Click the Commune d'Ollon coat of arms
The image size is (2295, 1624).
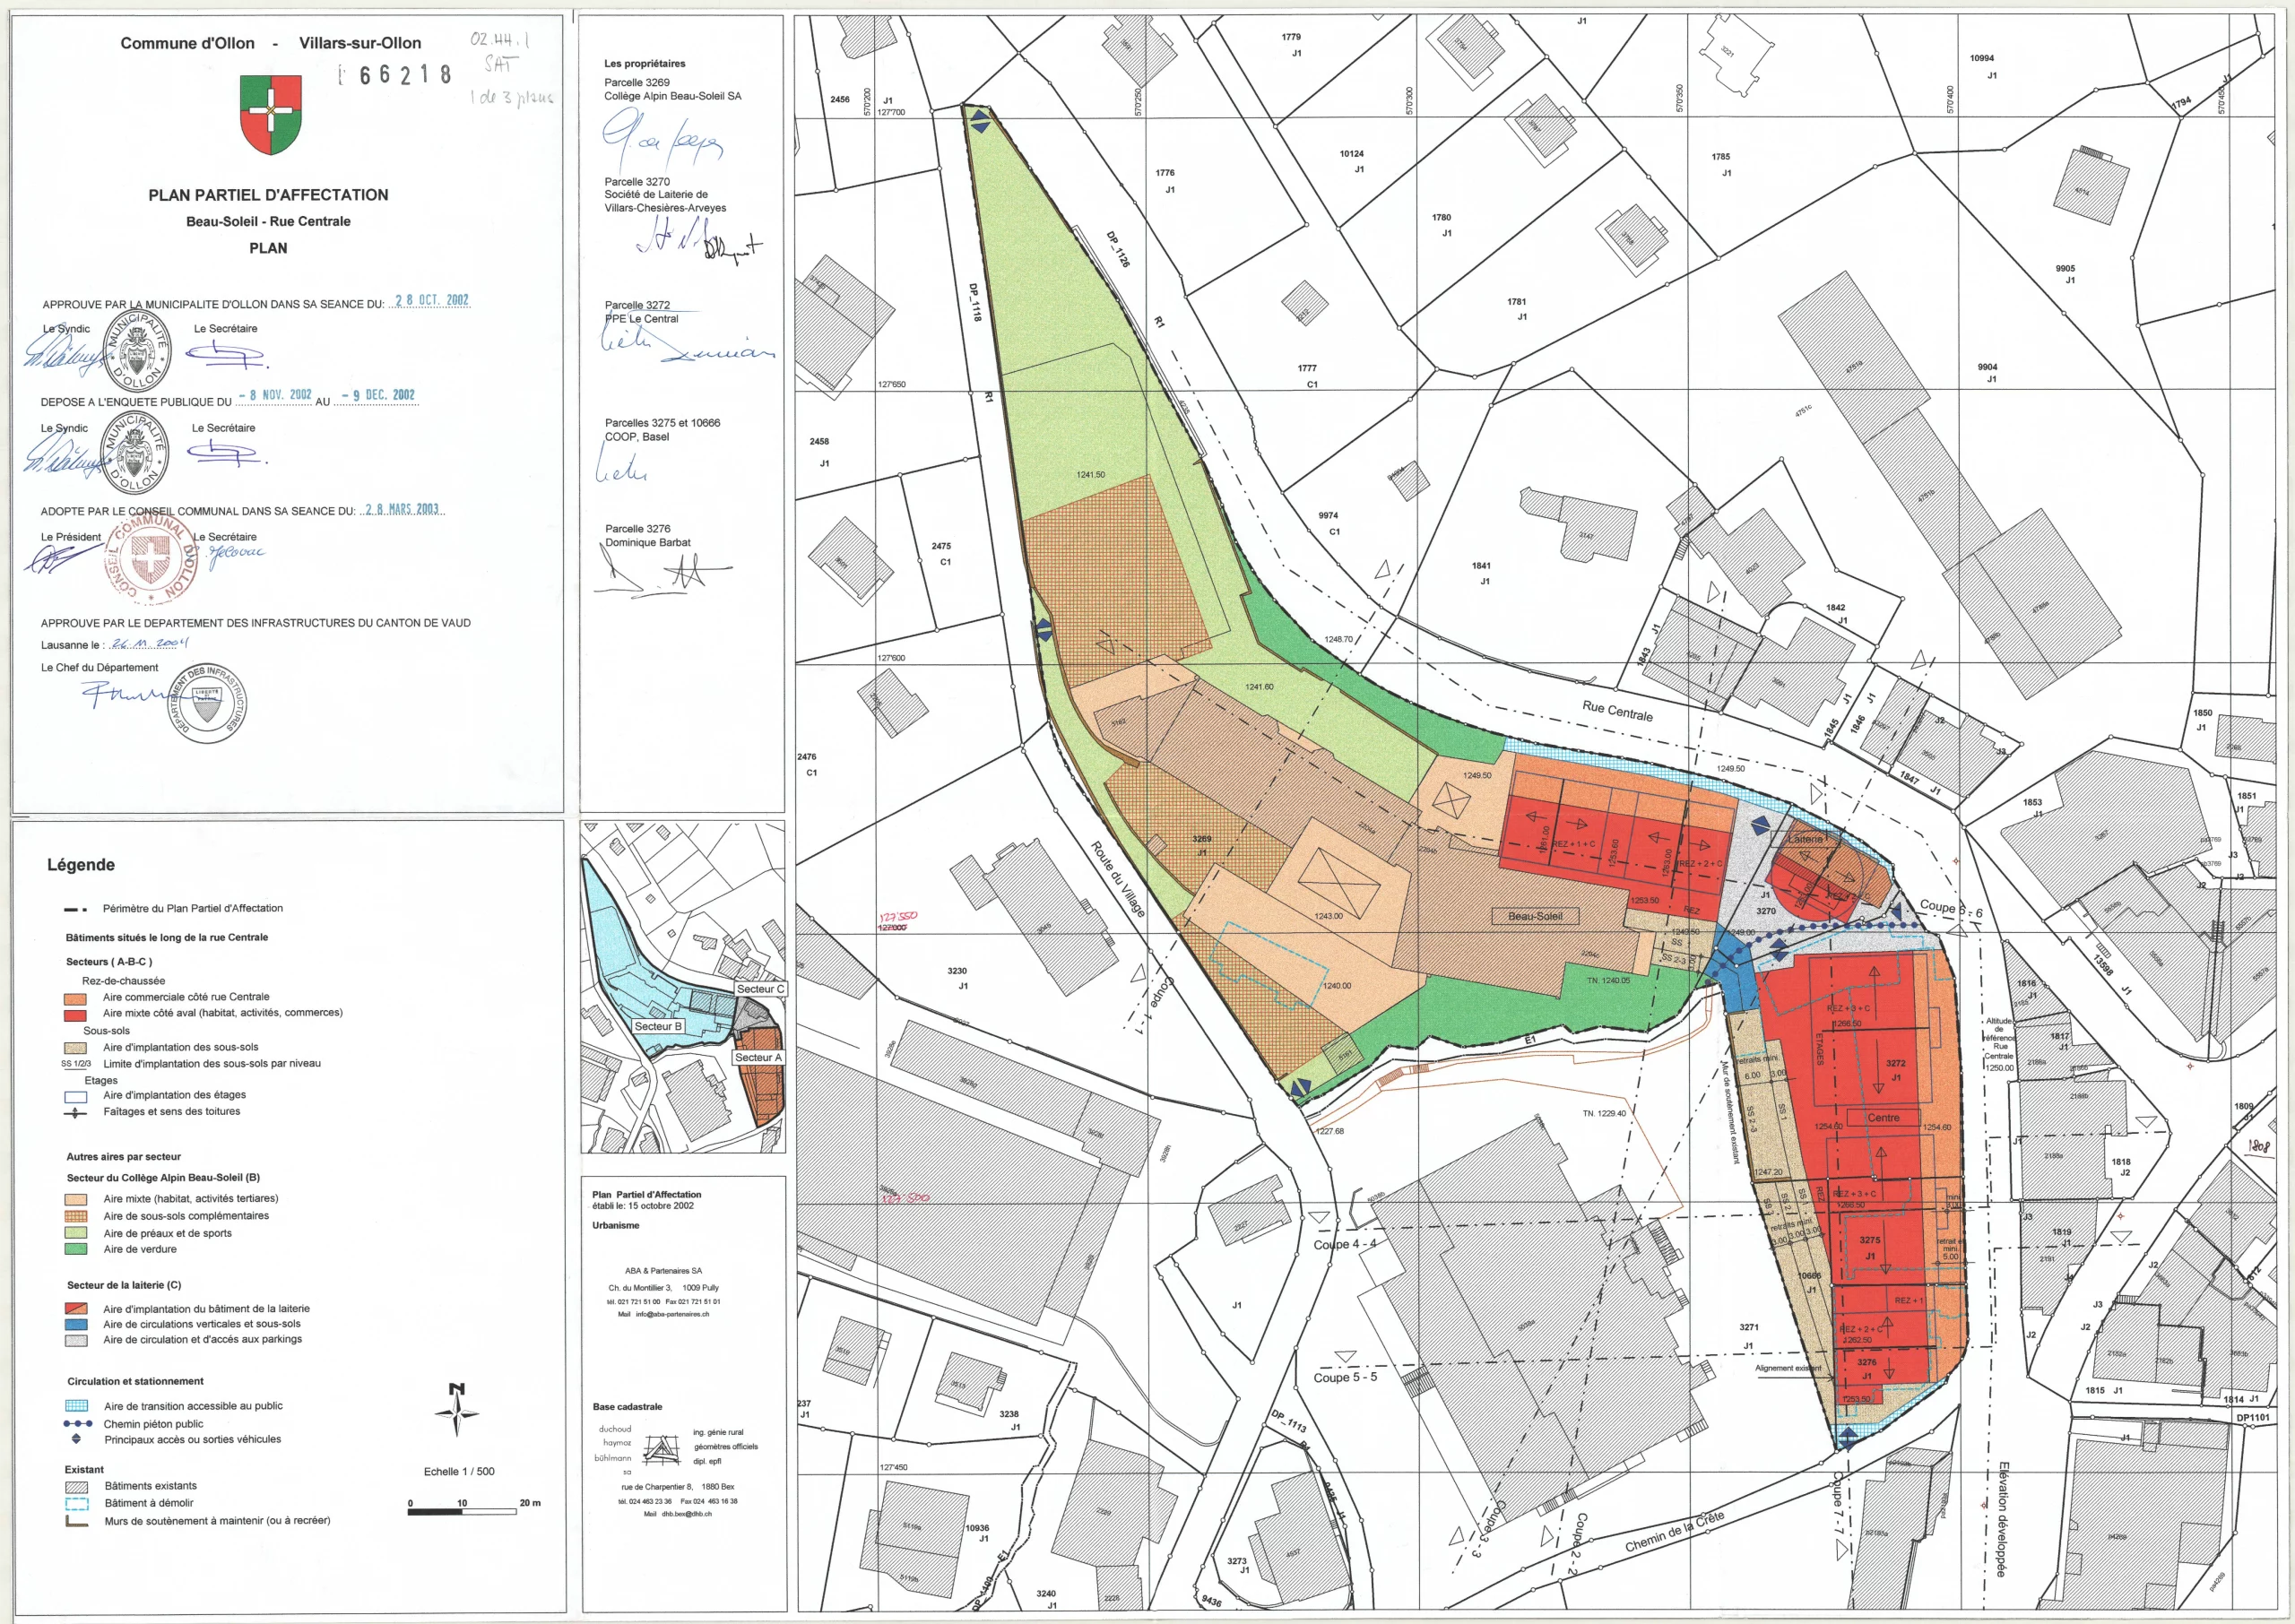tap(270, 115)
